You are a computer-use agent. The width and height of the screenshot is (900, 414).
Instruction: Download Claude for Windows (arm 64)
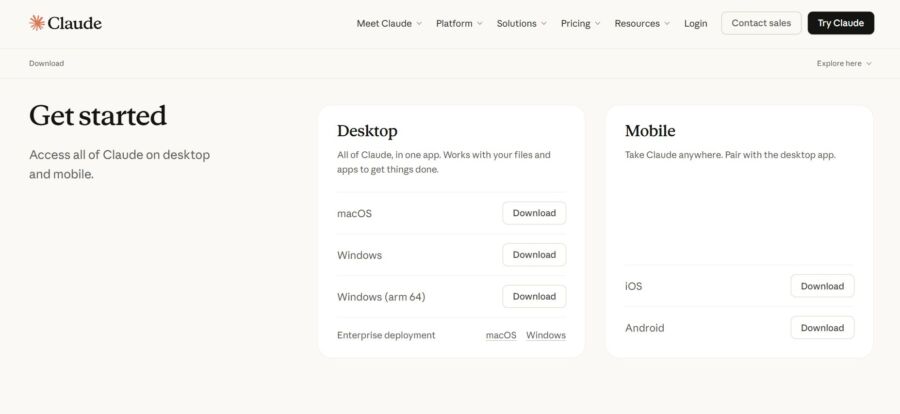534,296
